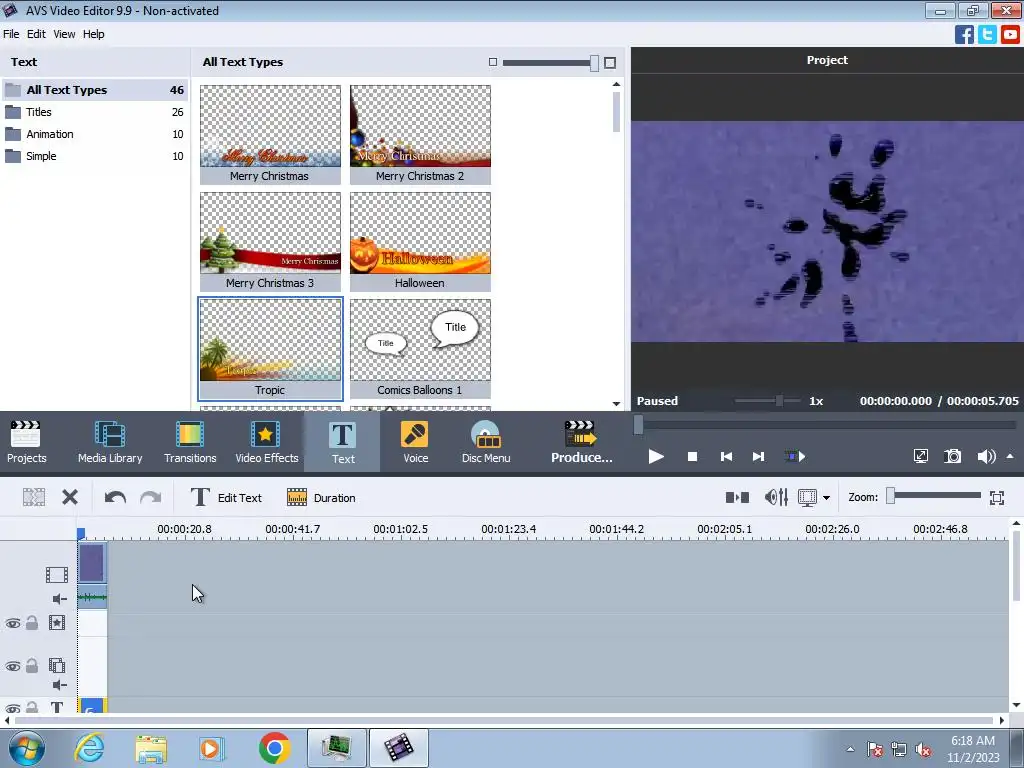Screen dimensions: 1024x768
Task: Open the Video Effects panel
Action: [x=266, y=442]
